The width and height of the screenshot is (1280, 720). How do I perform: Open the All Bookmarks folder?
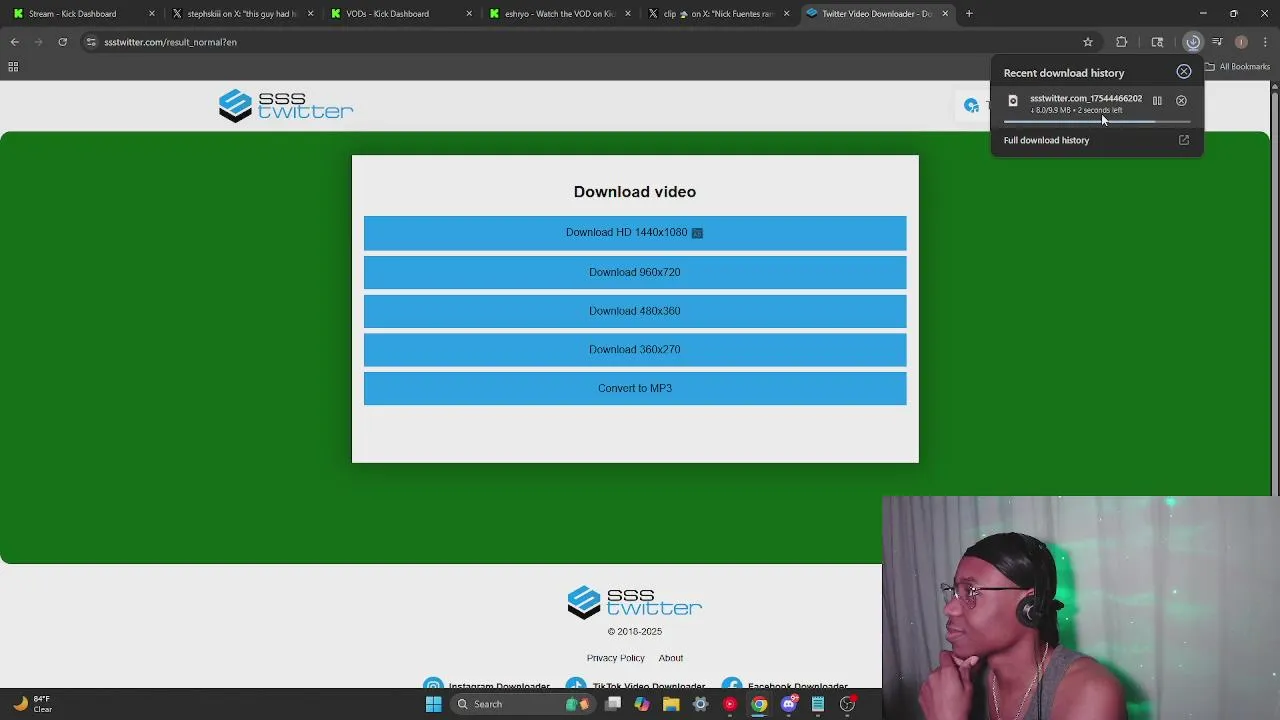pos(1237,67)
